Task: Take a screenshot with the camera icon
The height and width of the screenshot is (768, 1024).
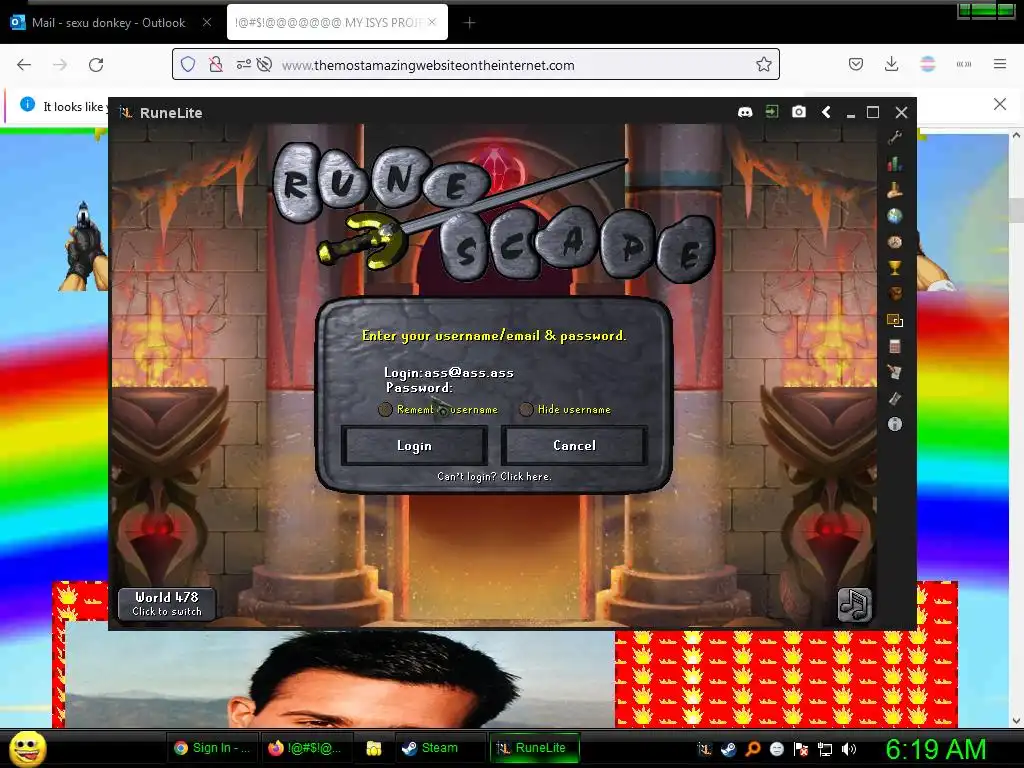Action: [799, 112]
